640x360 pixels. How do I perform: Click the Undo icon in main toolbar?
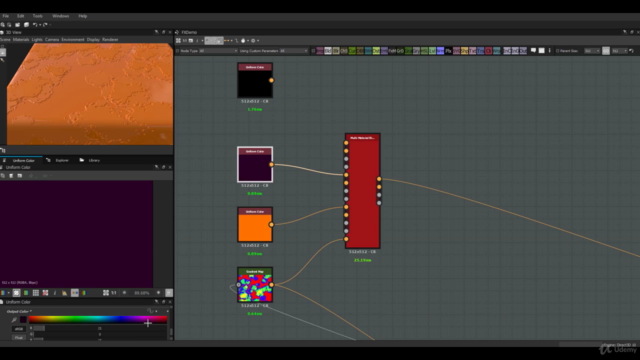click(x=35, y=25)
